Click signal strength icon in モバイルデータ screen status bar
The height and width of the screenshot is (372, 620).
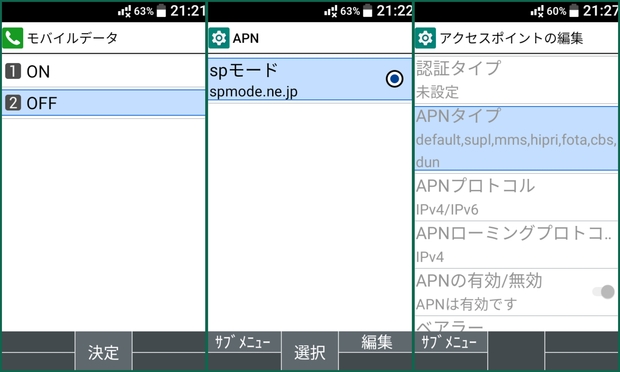tap(124, 11)
